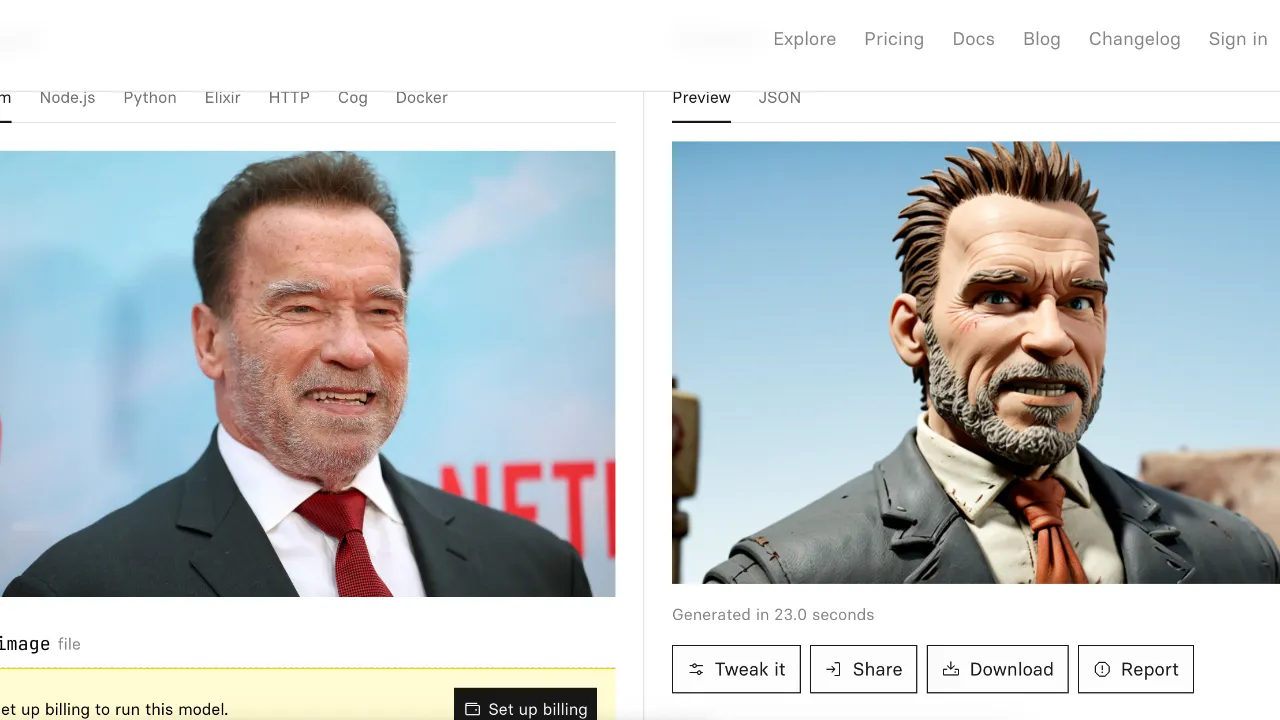This screenshot has height=720, width=1280.
Task: Visit the Blog from the top navigation
Action: pyautogui.click(x=1041, y=39)
